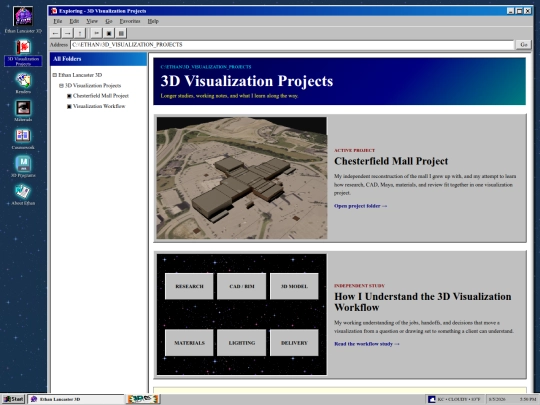Click the 3D Visualization Workflow heading
Viewport: 540px width, 405px height.
coord(423,302)
